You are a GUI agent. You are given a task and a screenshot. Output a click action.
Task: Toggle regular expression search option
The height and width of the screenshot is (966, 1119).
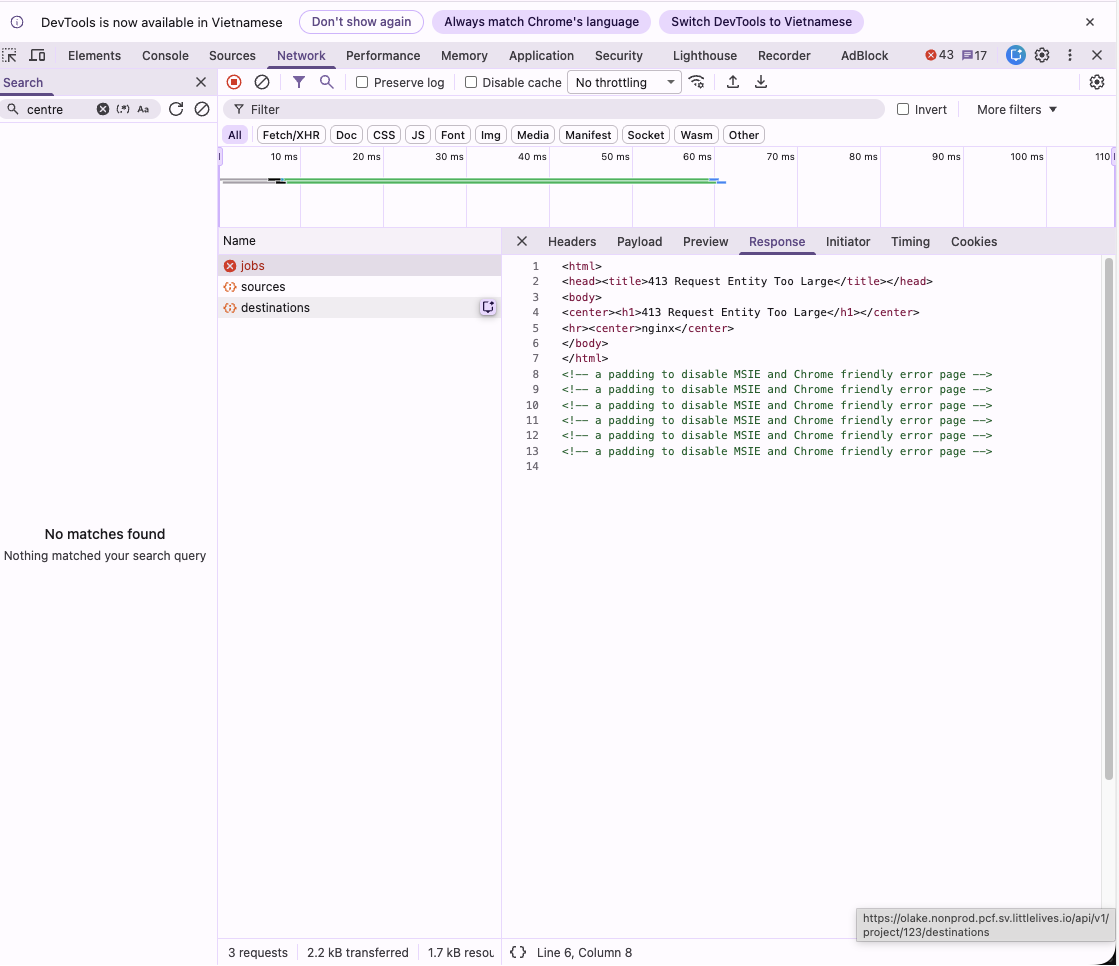click(123, 109)
